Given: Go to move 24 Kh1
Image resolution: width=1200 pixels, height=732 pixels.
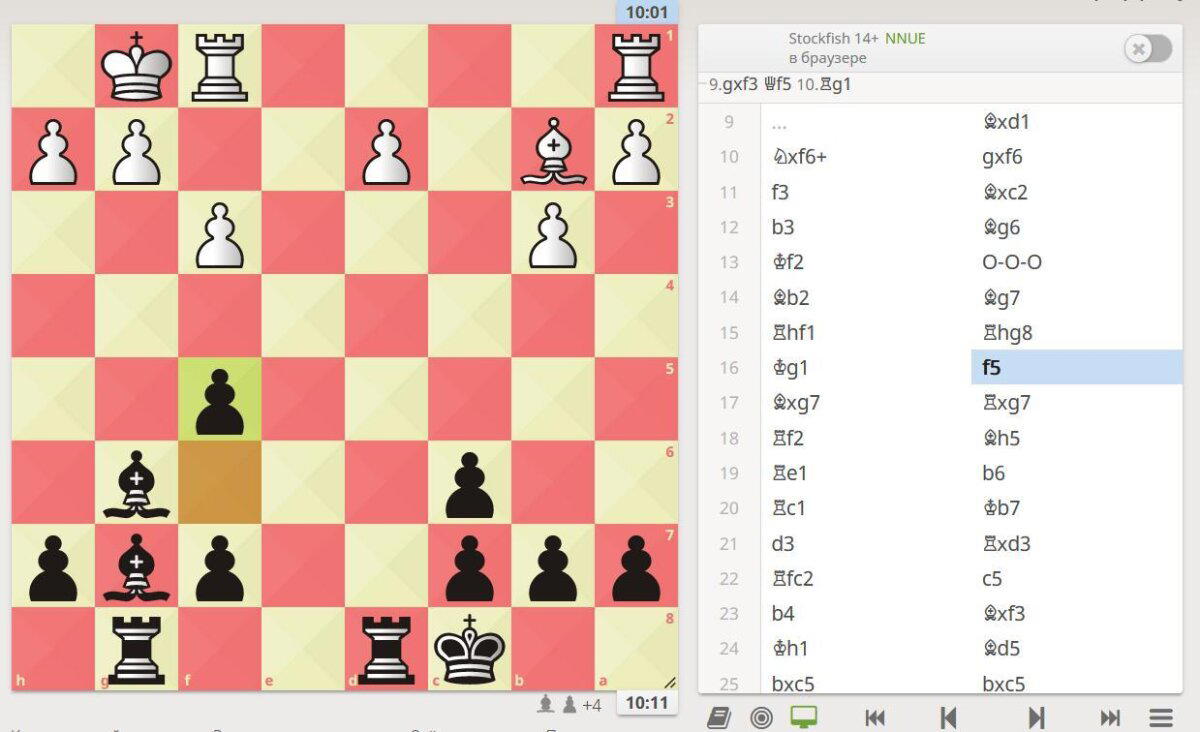Looking at the screenshot, I should click(865, 648).
